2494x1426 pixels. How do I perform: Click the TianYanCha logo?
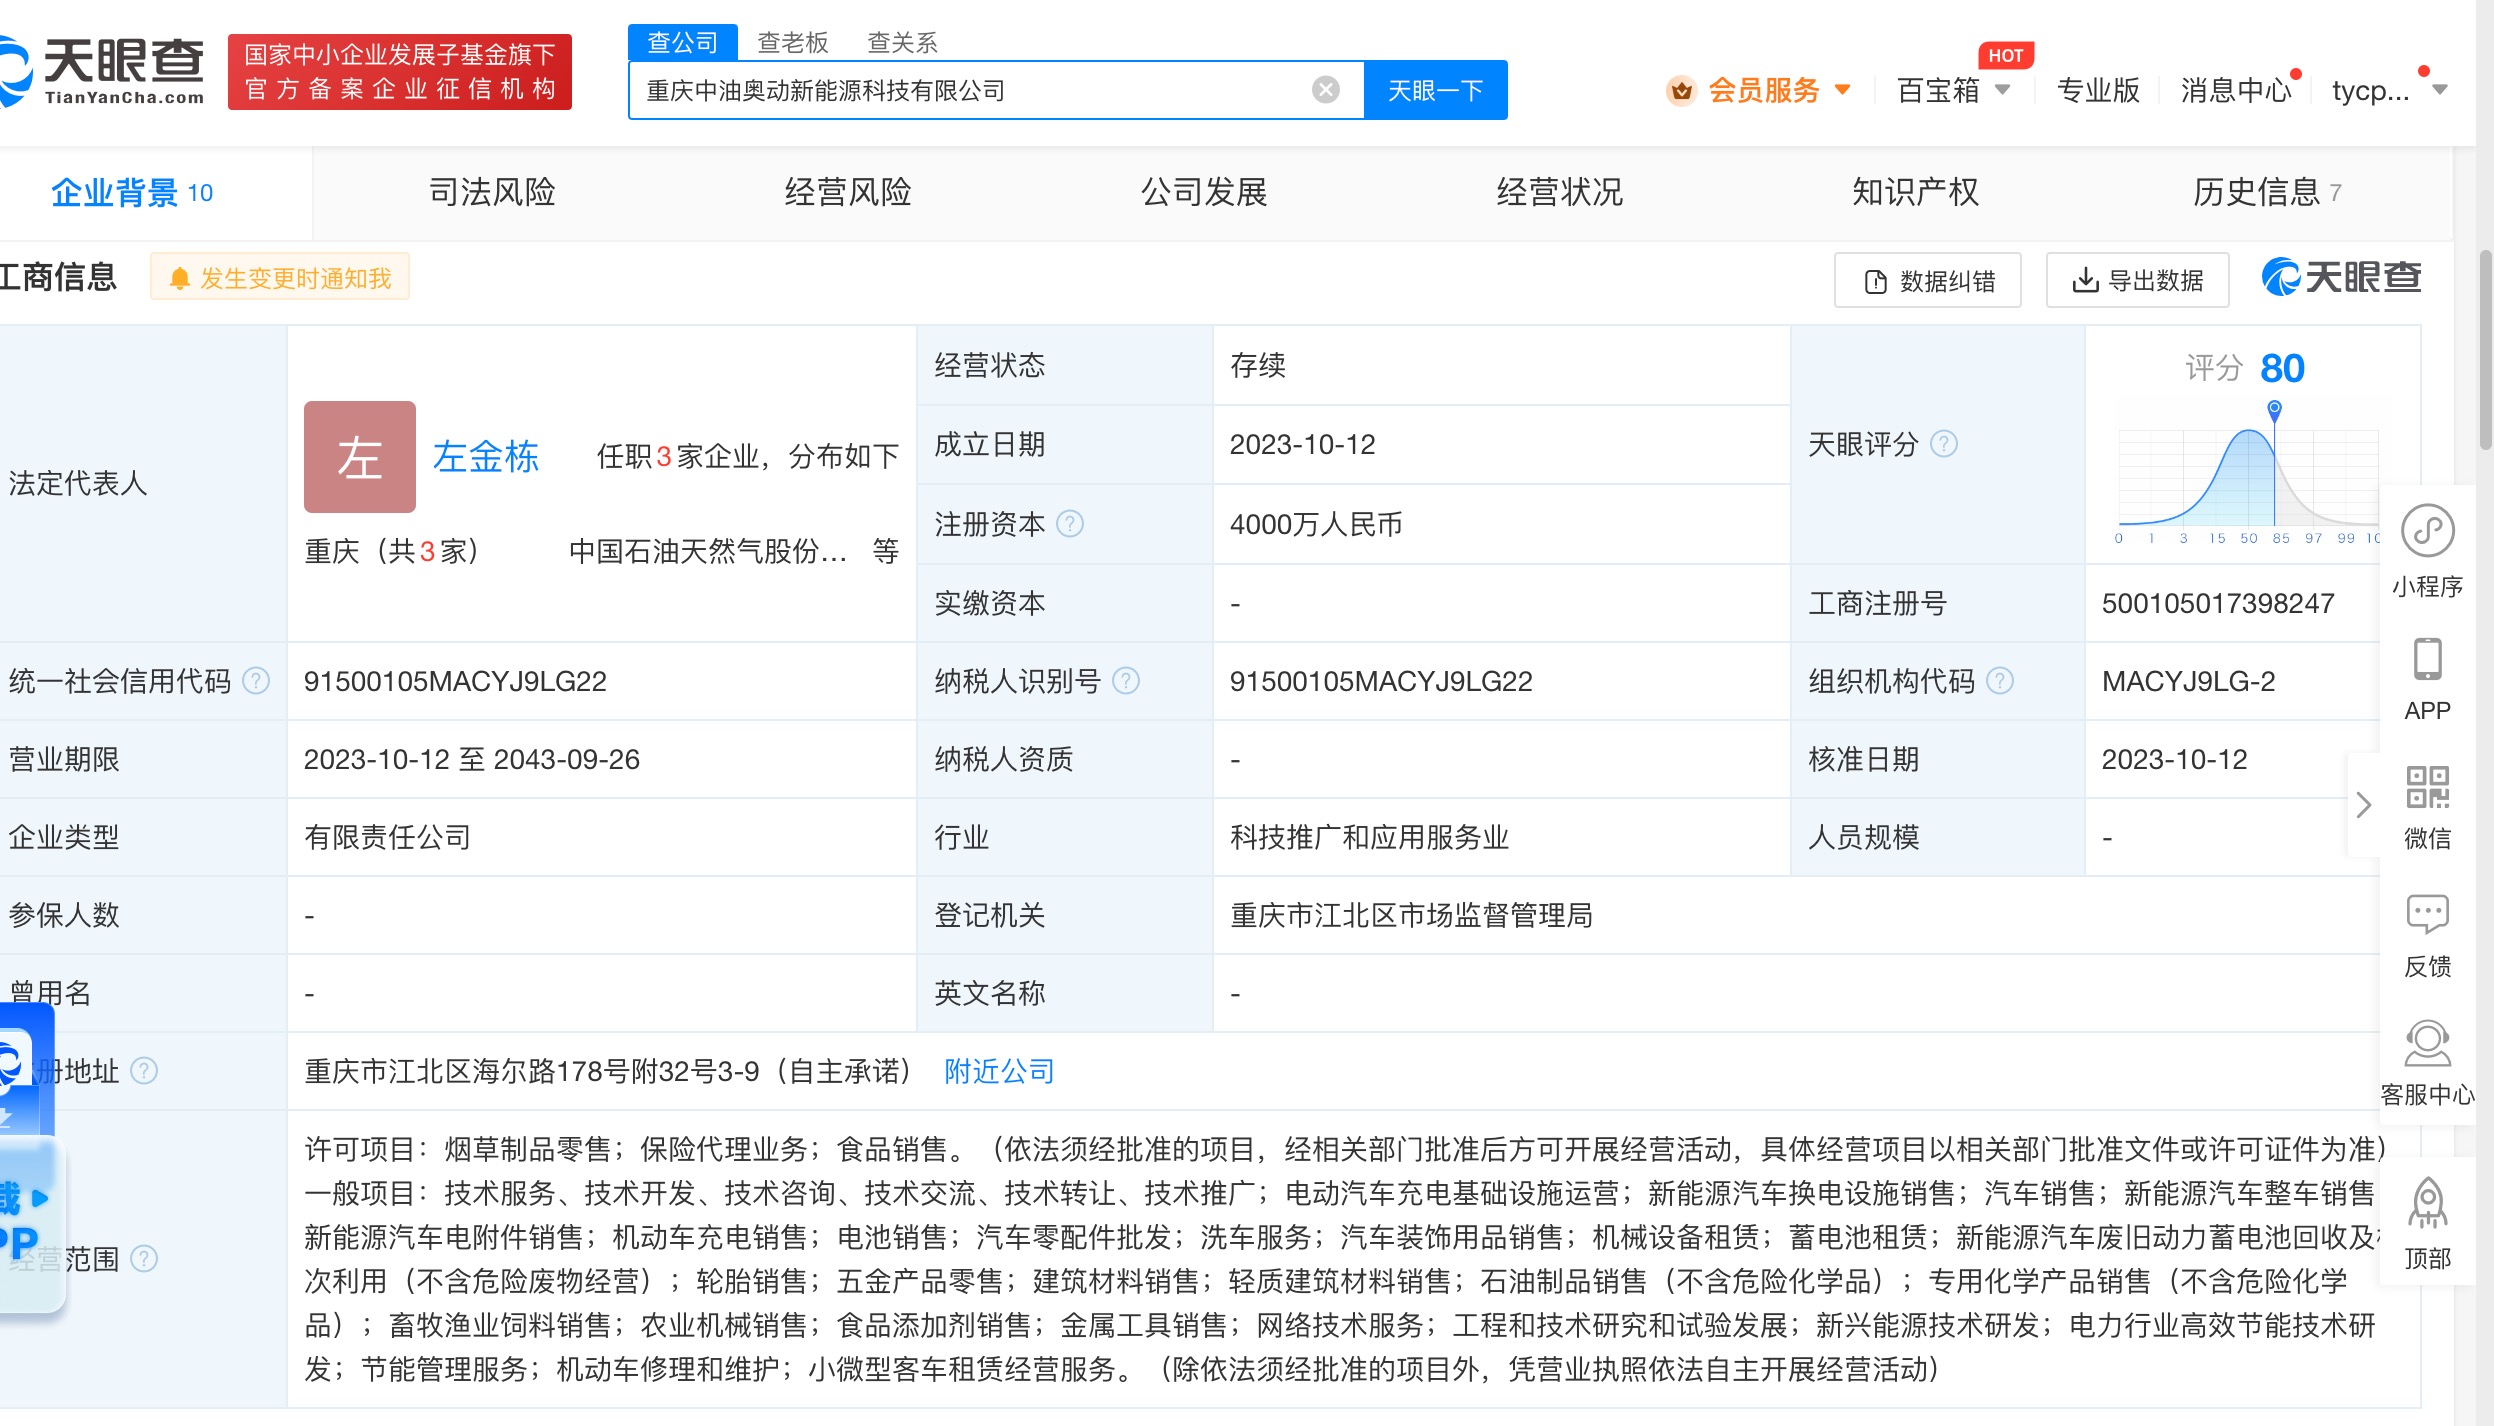coord(103,71)
